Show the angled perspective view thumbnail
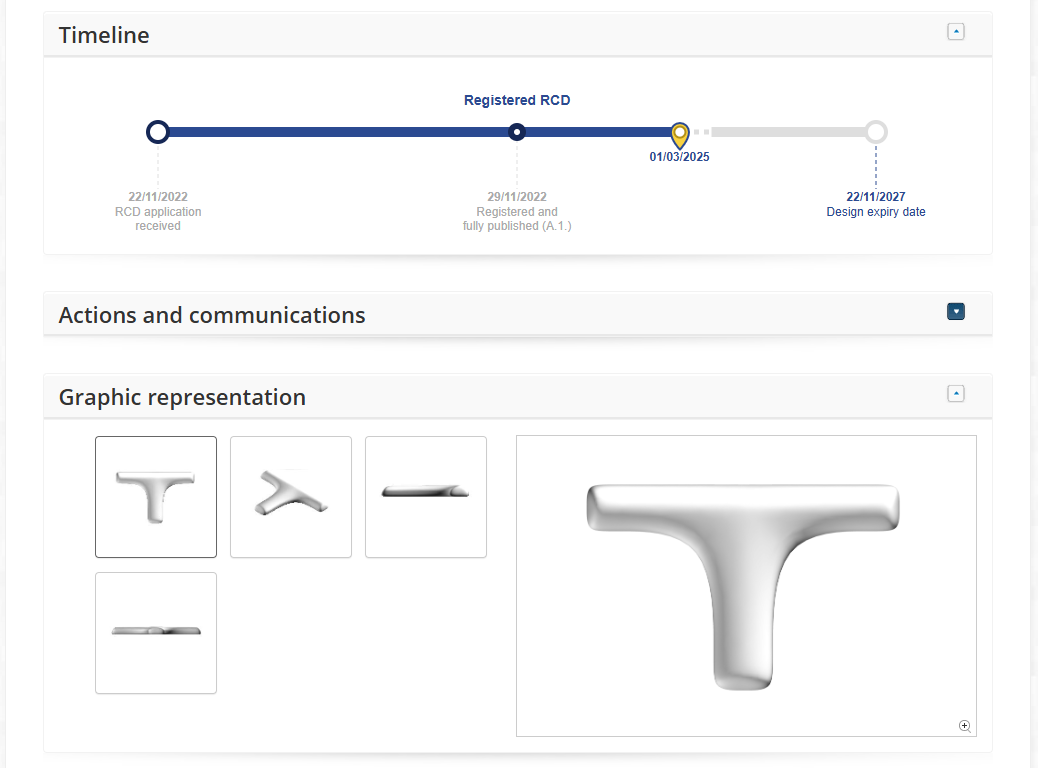1038x768 pixels. [x=291, y=497]
